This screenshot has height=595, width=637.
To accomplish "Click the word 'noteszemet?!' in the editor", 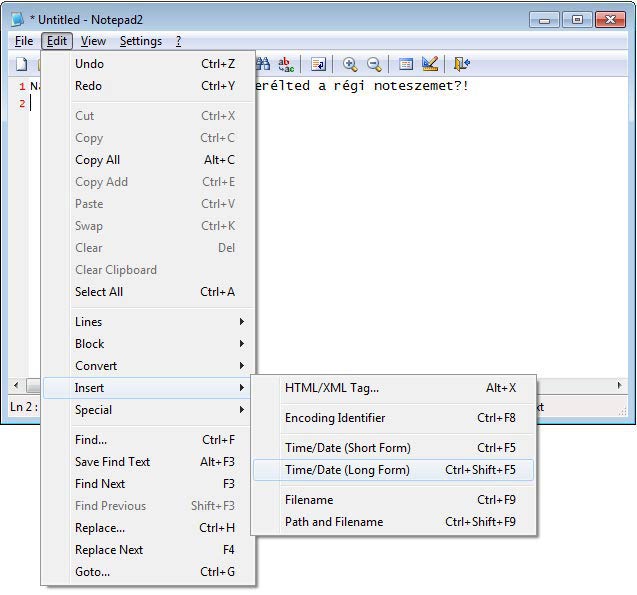I will pyautogui.click(x=421, y=86).
